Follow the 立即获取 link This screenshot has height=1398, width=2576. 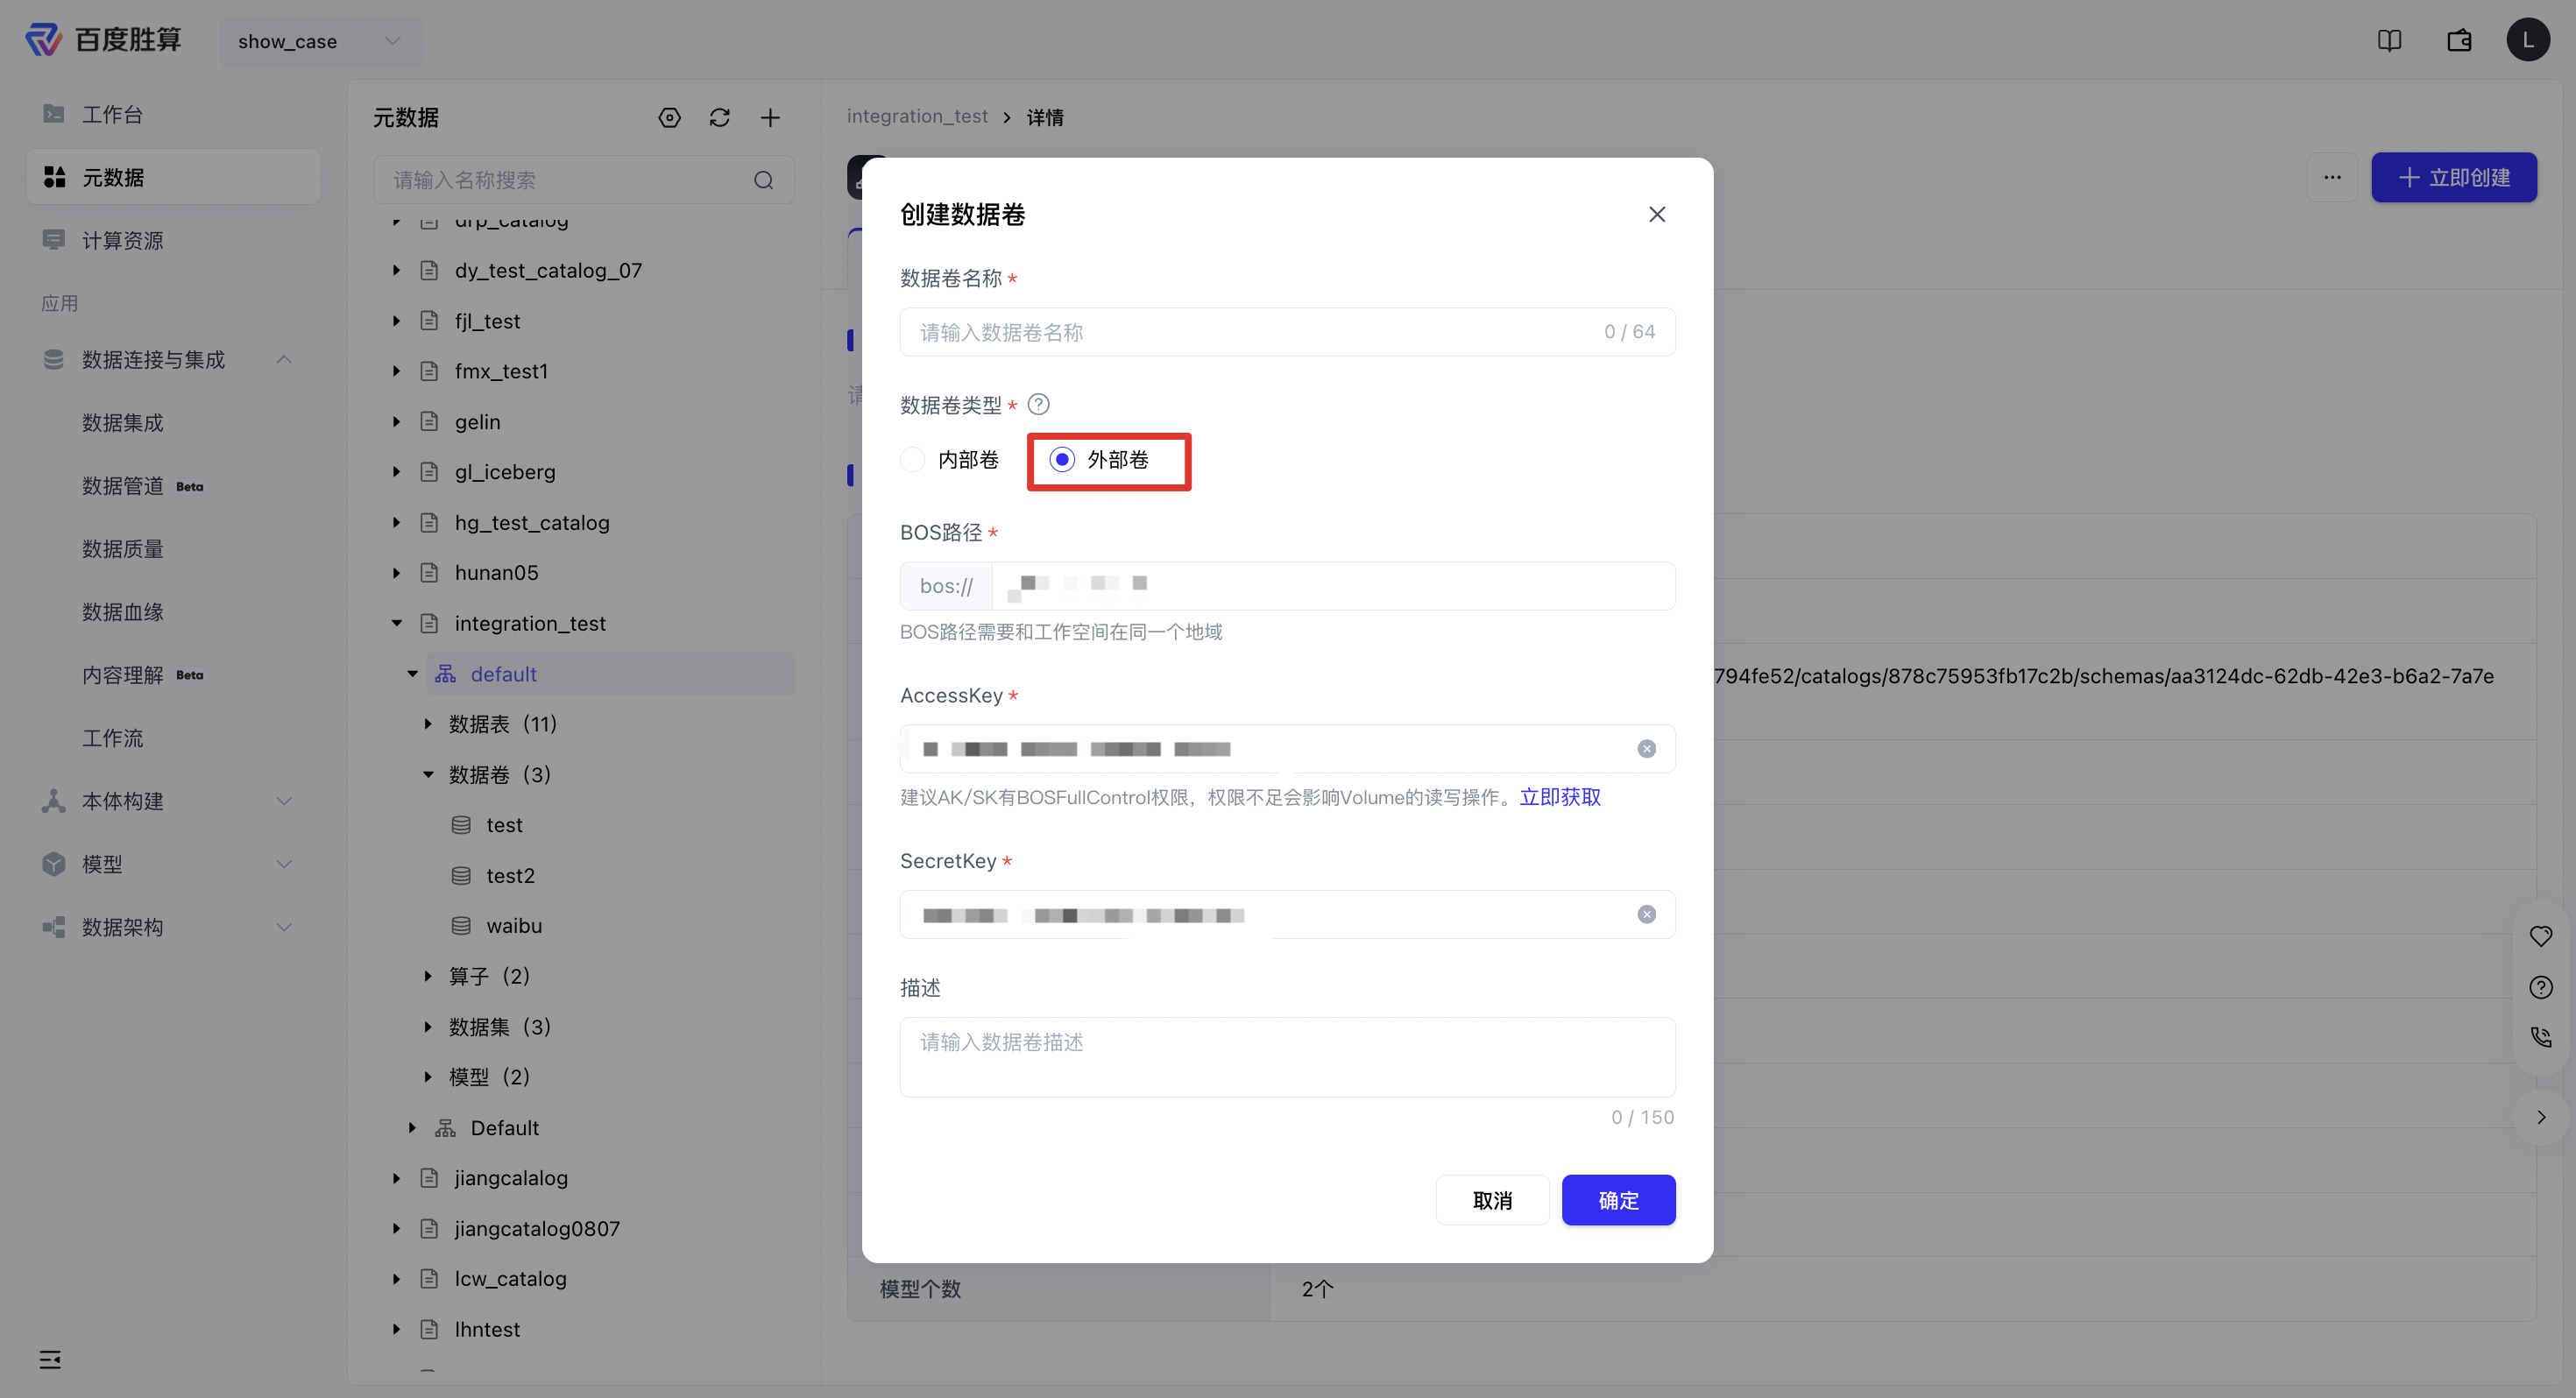pyautogui.click(x=1560, y=797)
